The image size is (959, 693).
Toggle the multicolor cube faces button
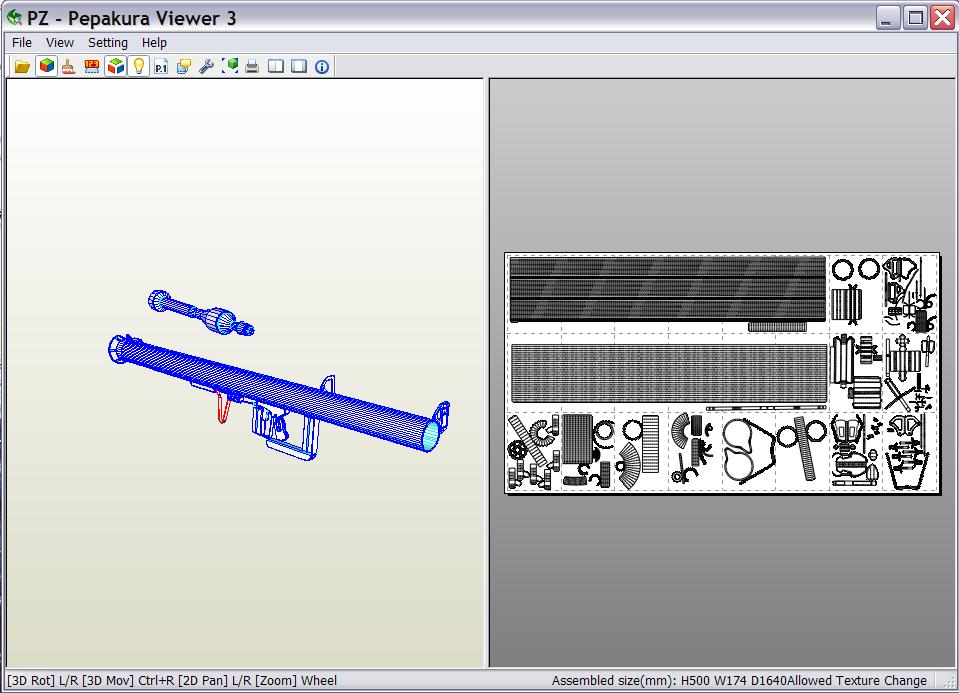(x=116, y=67)
